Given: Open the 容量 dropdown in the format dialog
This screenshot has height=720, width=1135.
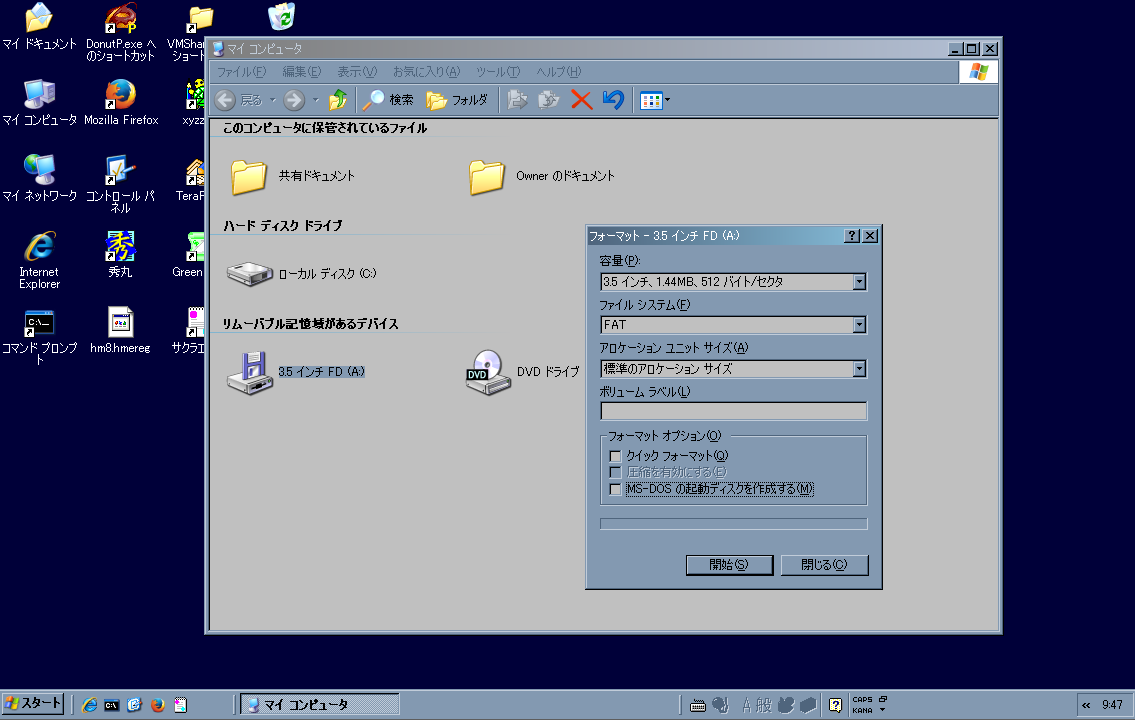Looking at the screenshot, I should point(858,281).
